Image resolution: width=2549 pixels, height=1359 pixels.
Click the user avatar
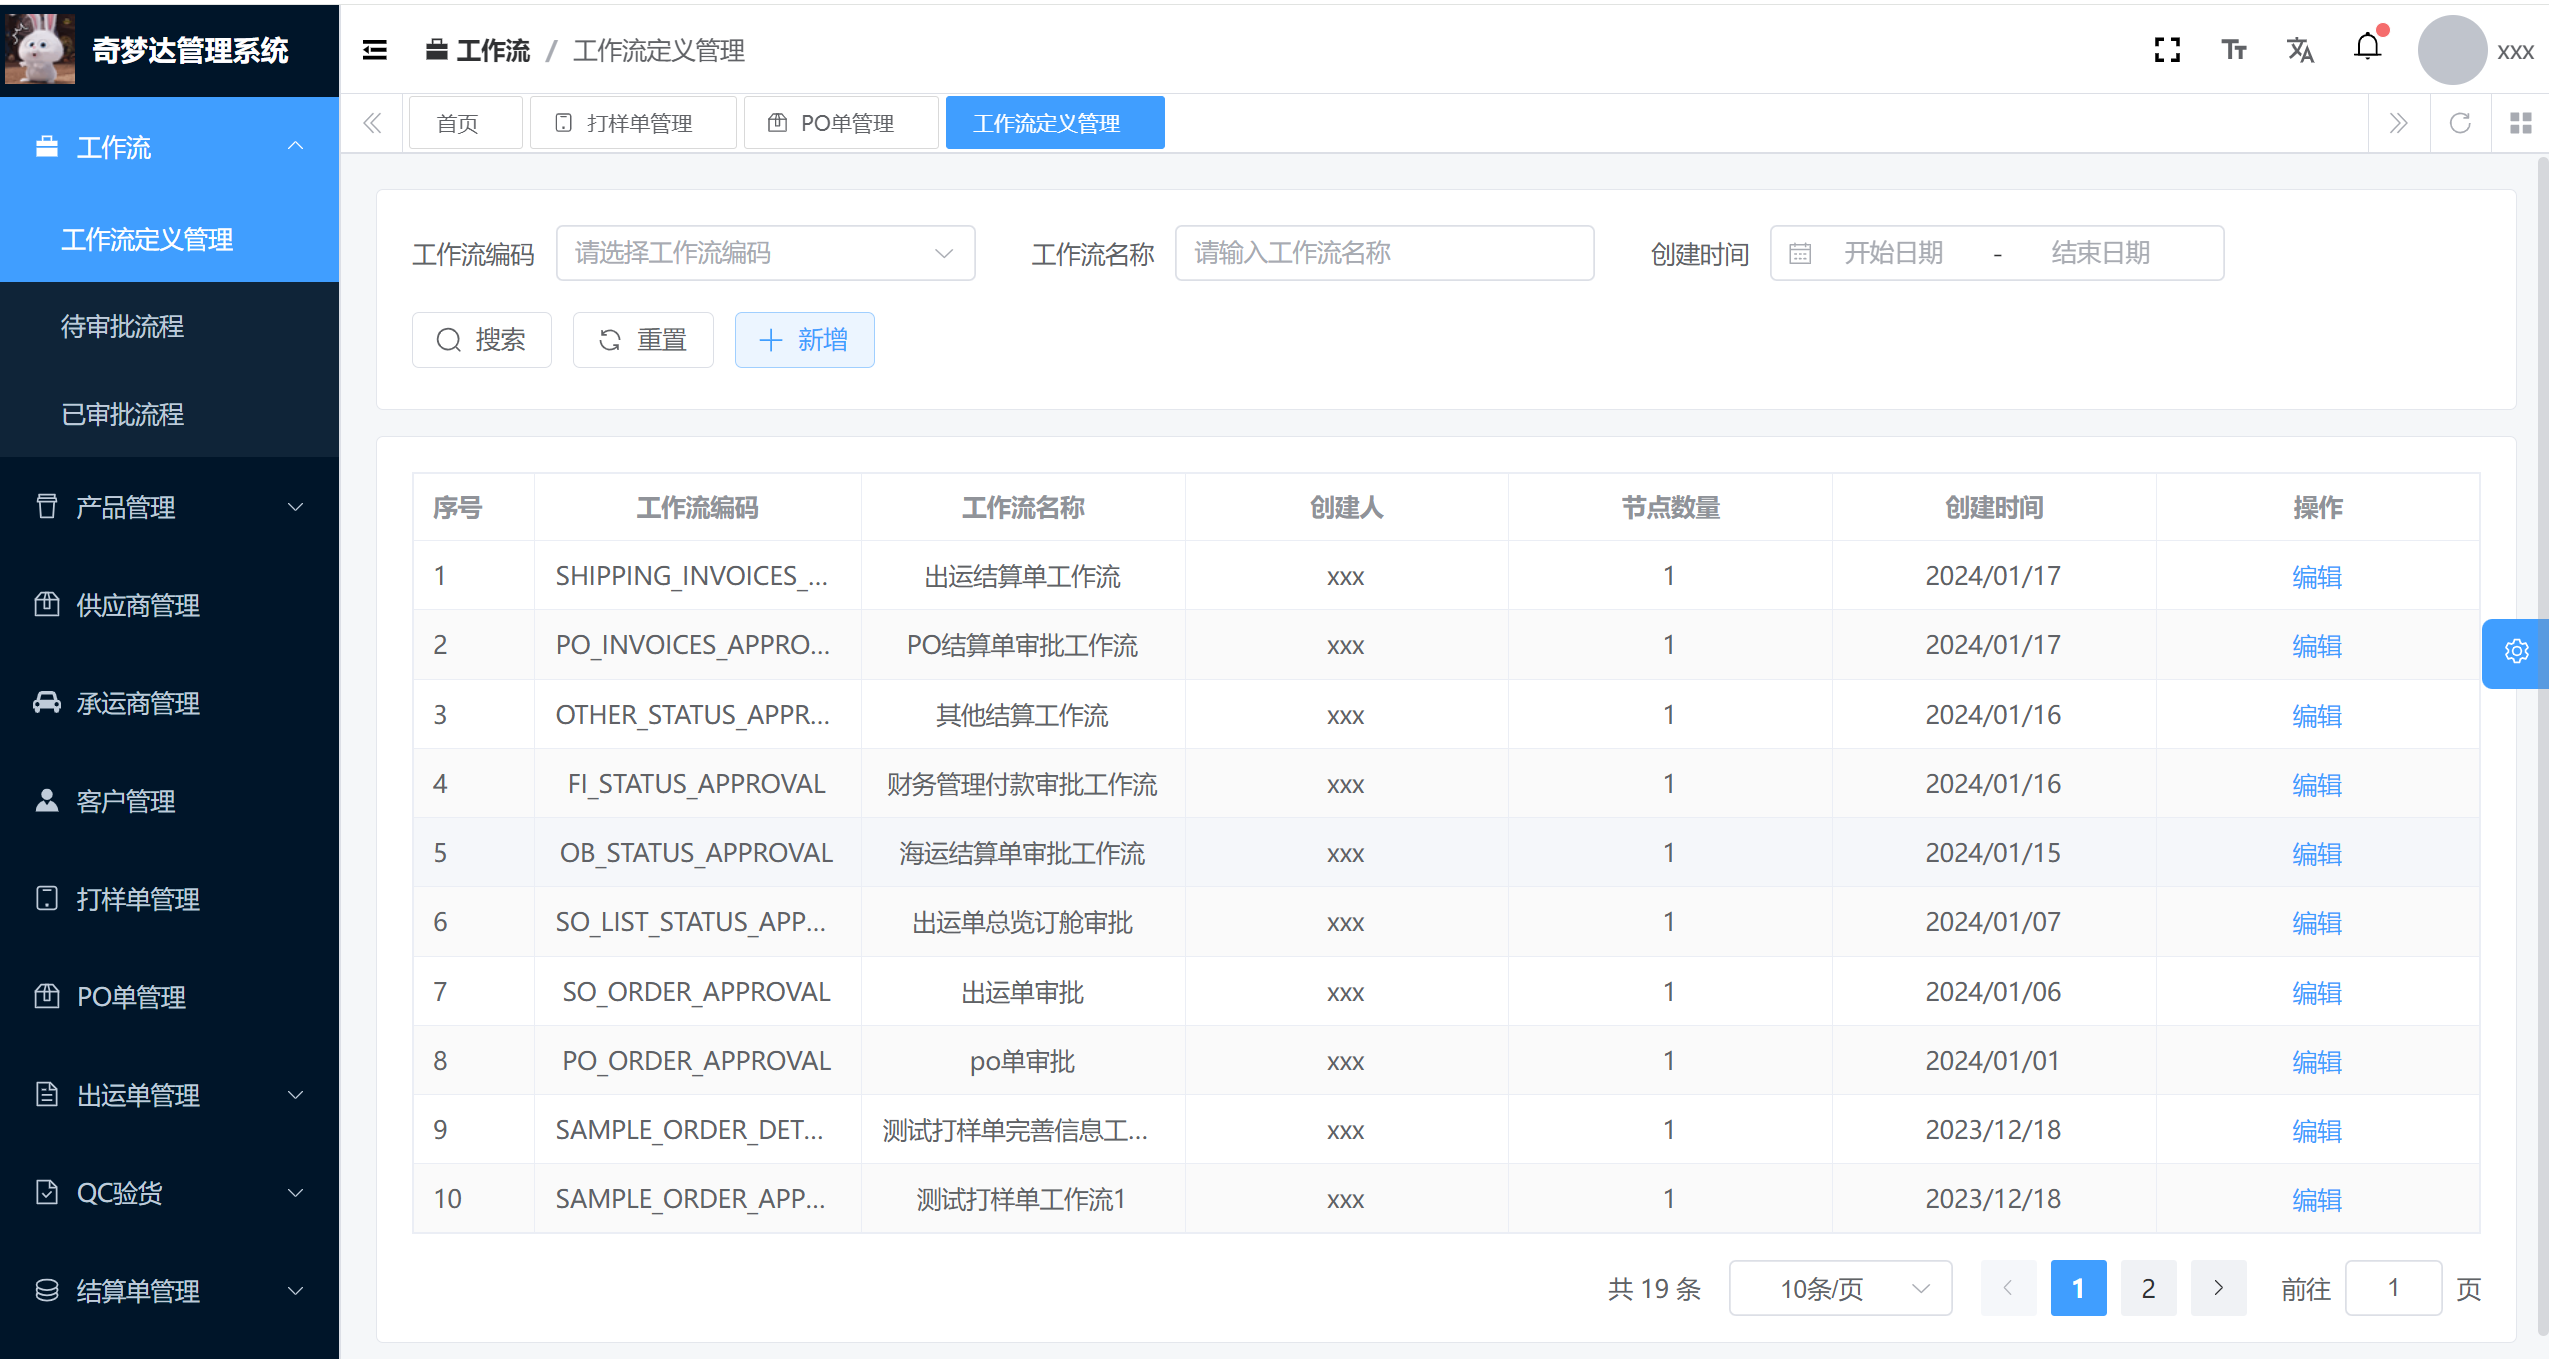click(2452, 50)
